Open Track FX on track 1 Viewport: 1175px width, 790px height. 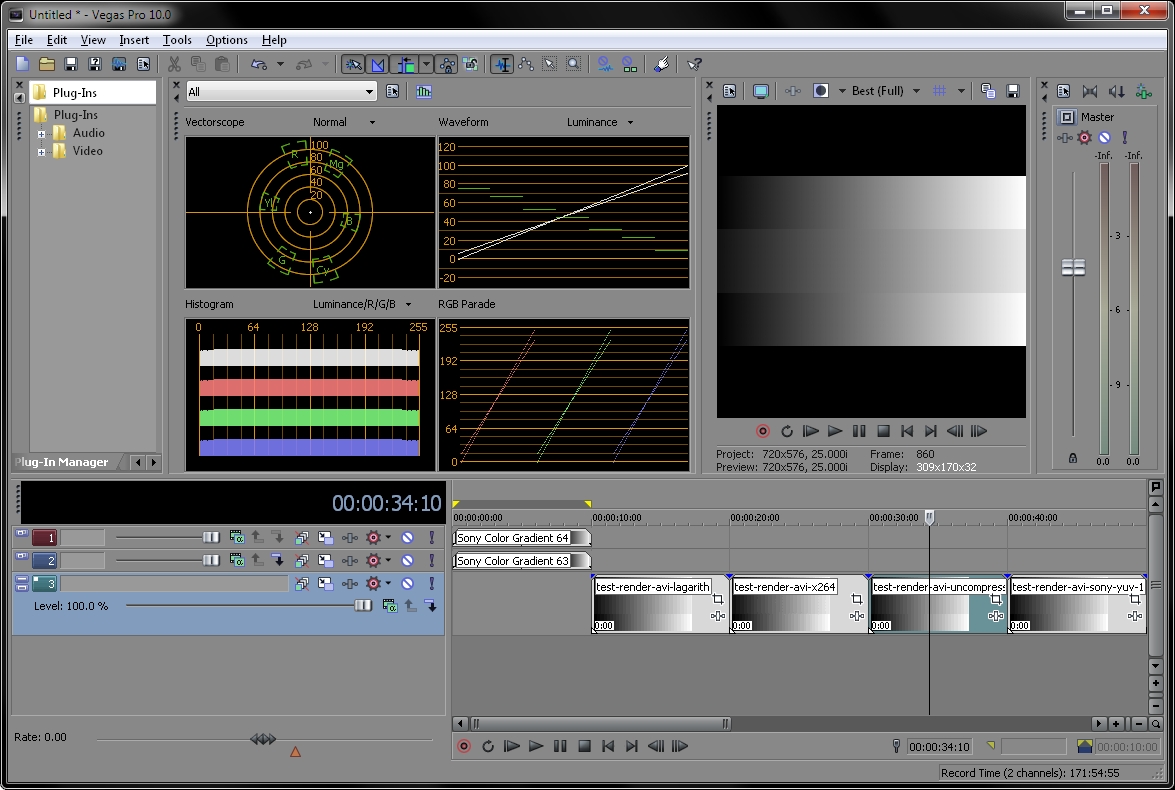[x=349, y=537]
